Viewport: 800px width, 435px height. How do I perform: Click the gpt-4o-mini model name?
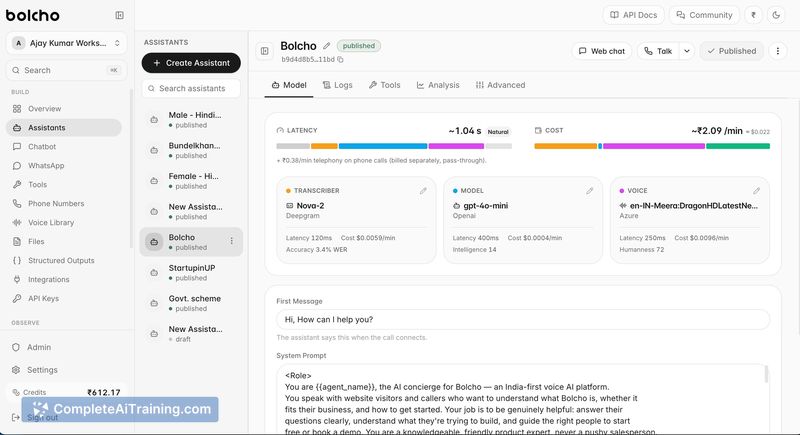(x=486, y=206)
